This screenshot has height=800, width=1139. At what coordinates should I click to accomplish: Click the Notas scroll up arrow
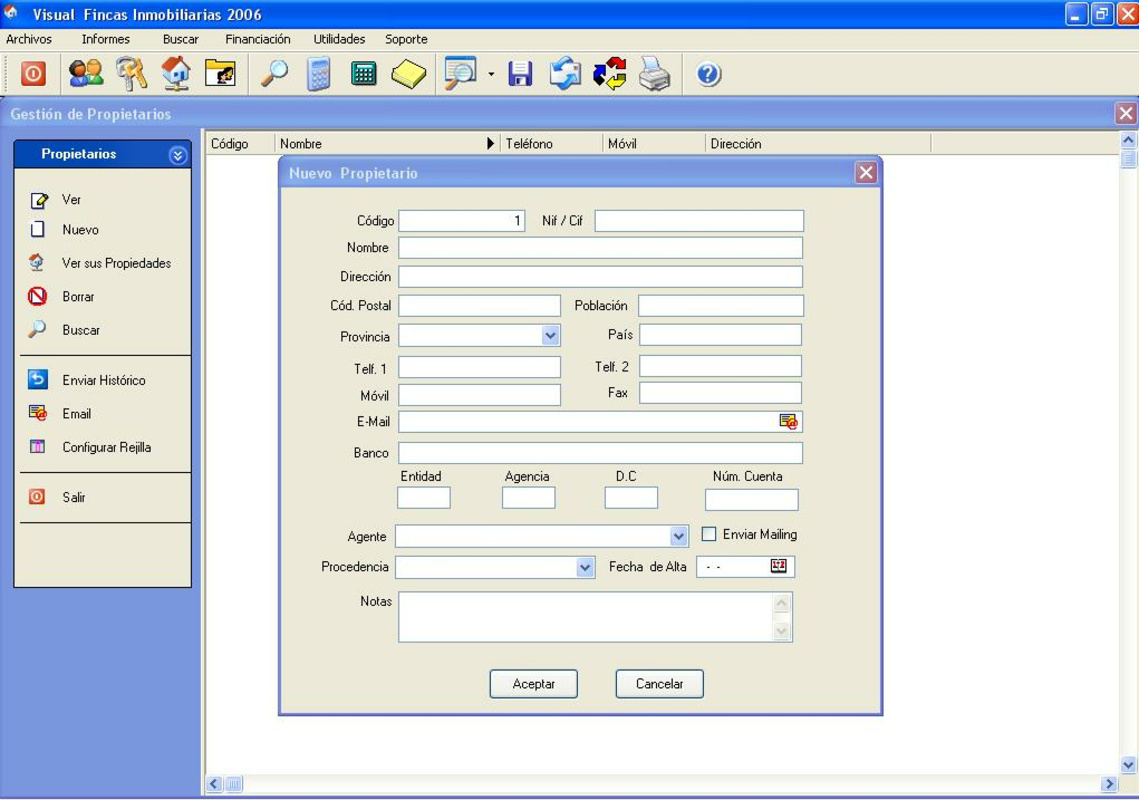[x=782, y=603]
